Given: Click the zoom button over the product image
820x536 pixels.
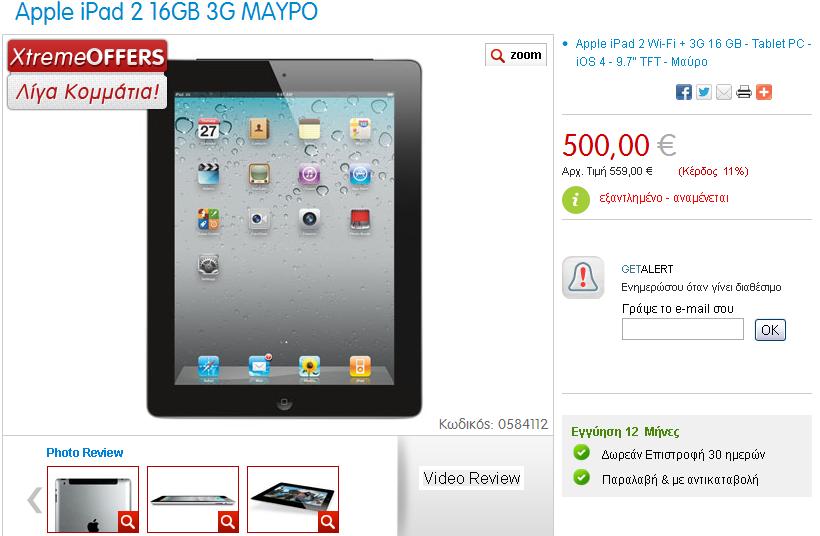Looking at the screenshot, I should [x=516, y=55].
